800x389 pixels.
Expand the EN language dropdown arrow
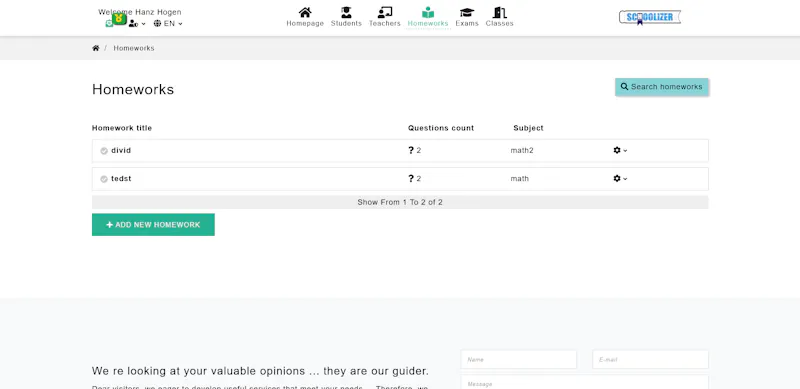point(180,24)
